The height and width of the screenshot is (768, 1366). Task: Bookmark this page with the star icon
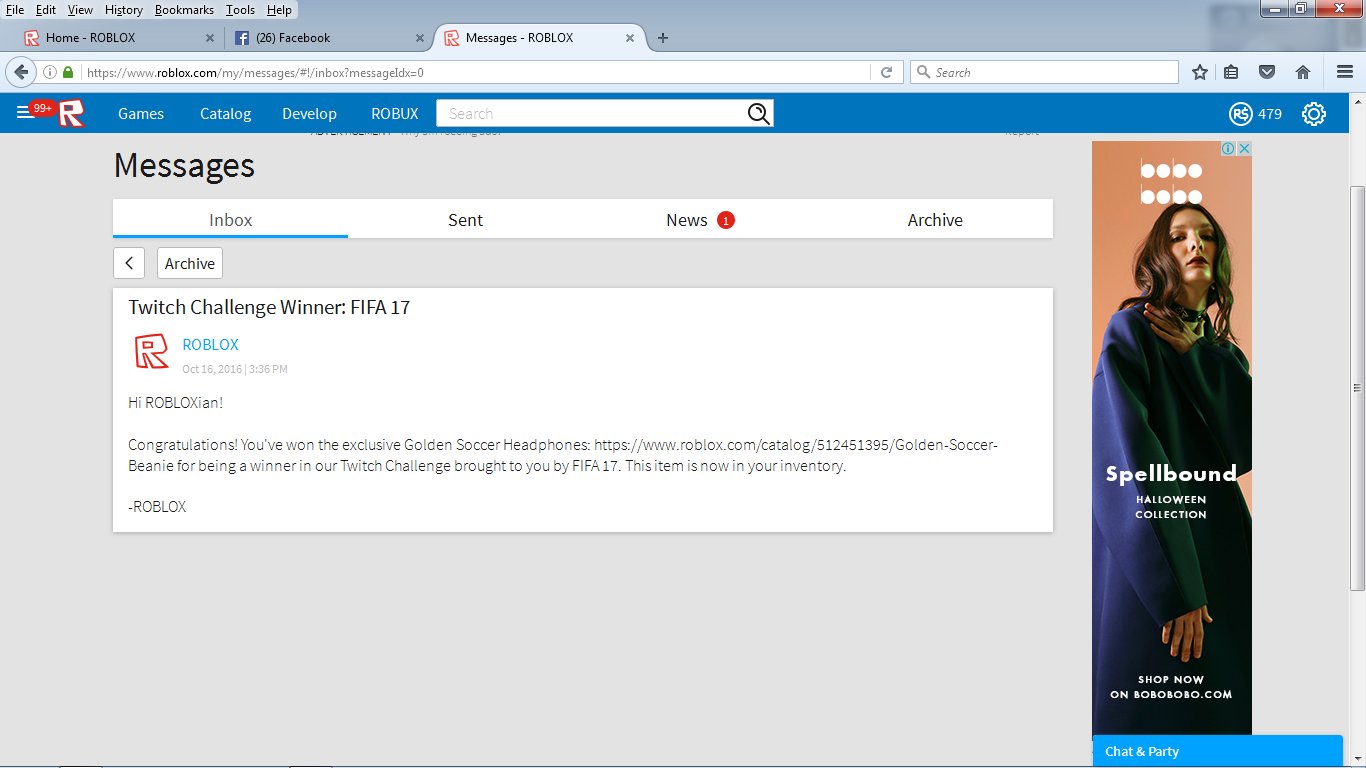[1200, 72]
